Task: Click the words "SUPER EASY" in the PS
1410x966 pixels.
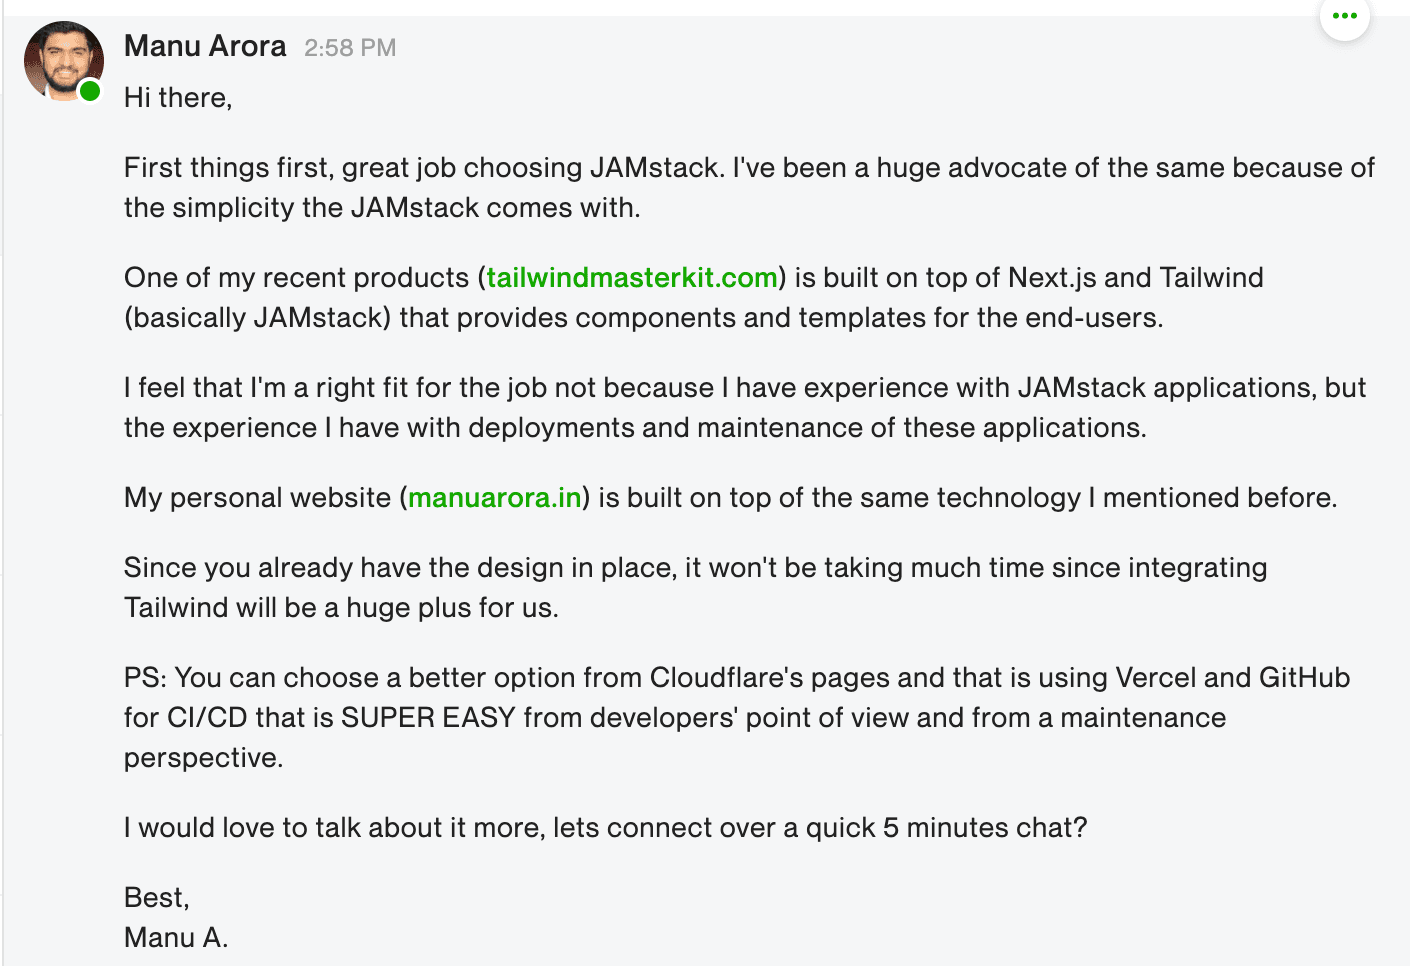Action: (428, 717)
